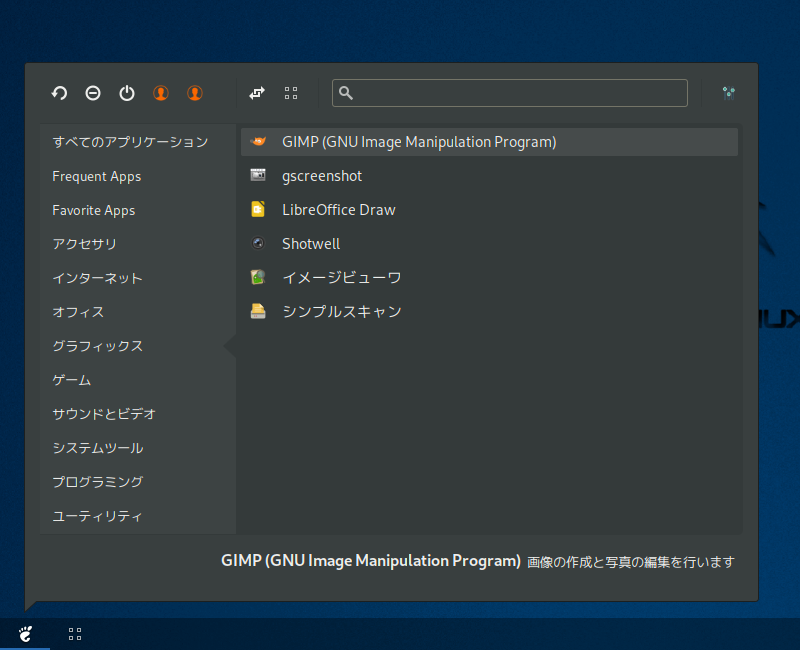Open LibreOffice Draw
This screenshot has width=800, height=650.
tap(489, 210)
